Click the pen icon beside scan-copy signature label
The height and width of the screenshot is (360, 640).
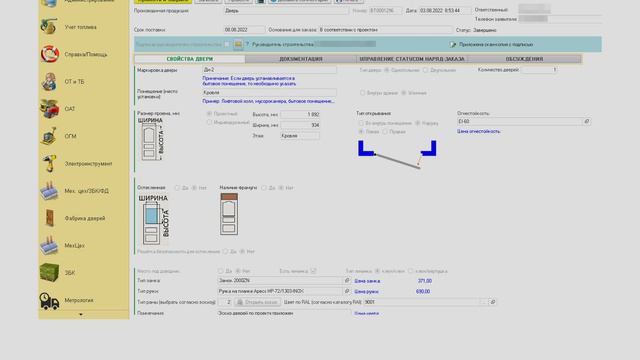coord(453,44)
